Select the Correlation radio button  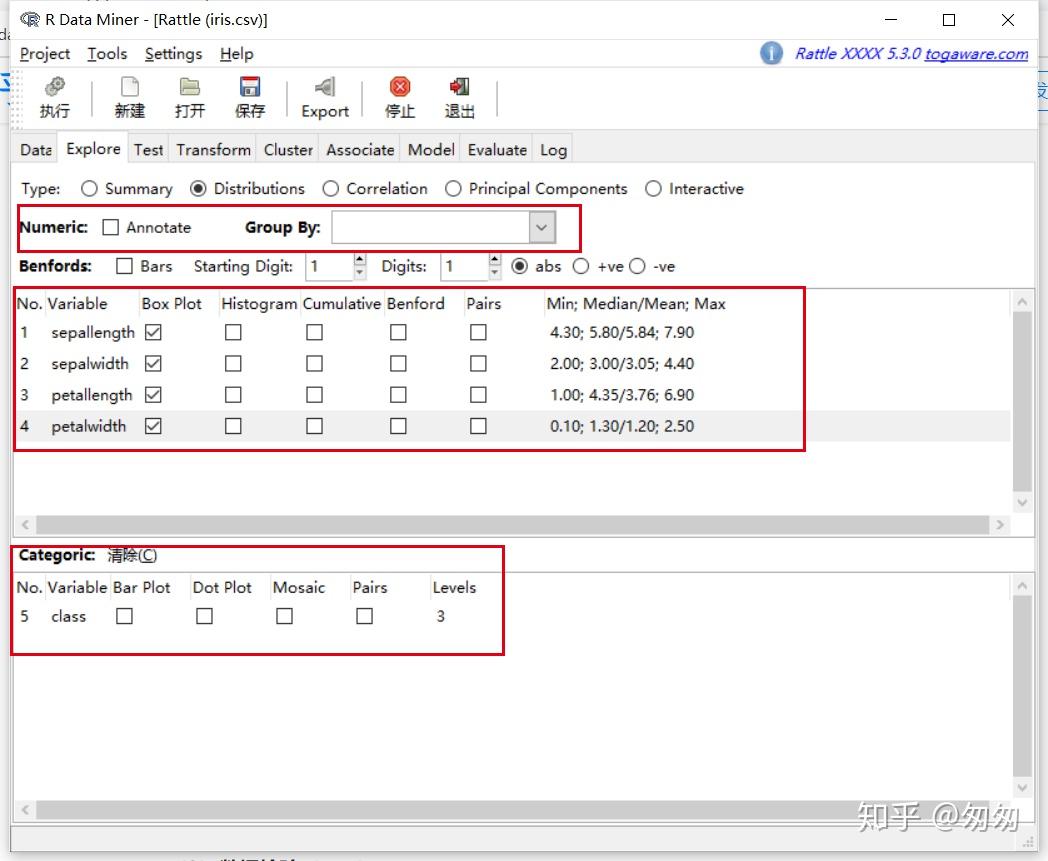pos(331,189)
